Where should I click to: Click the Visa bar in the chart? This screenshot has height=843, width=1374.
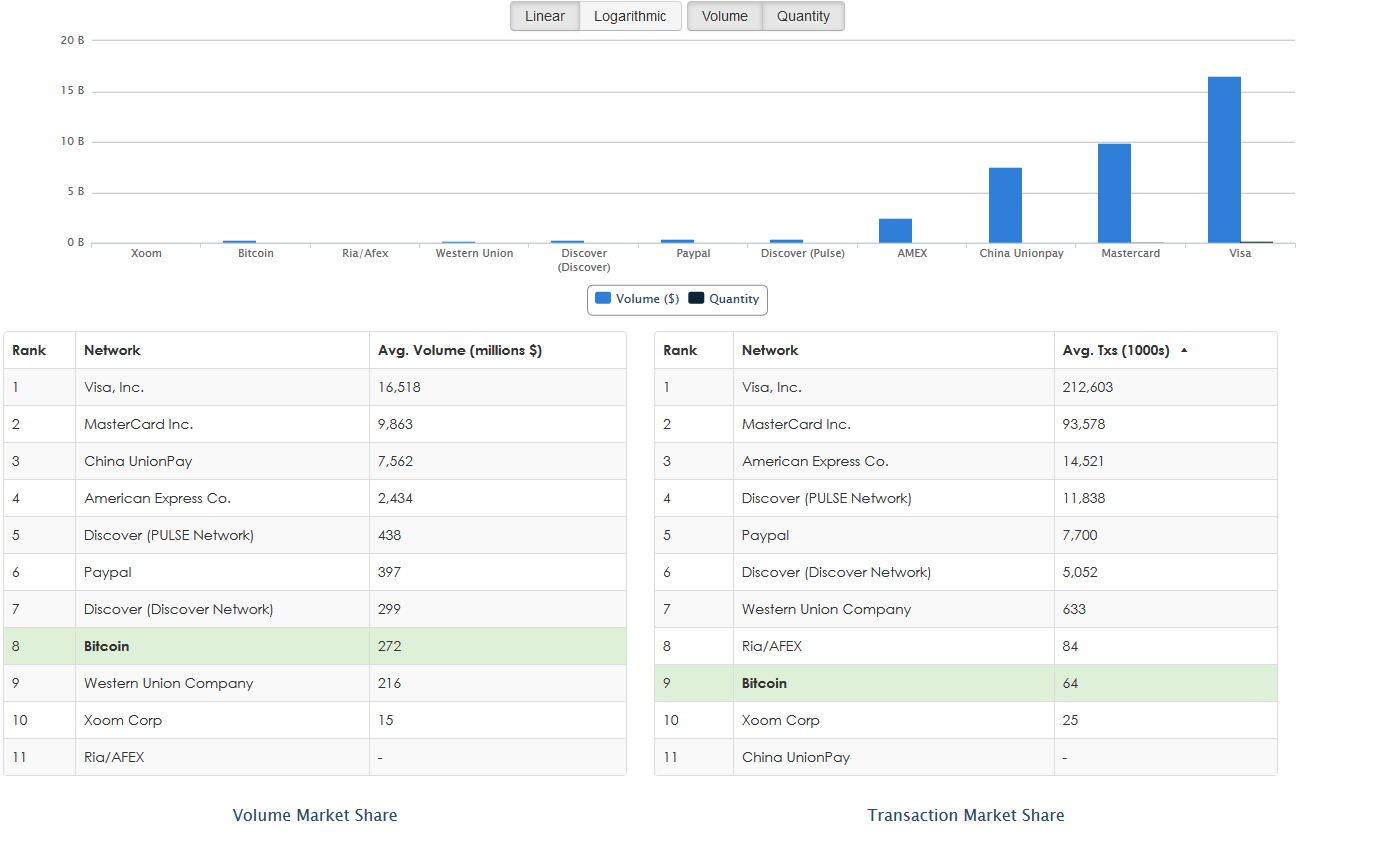point(1224,160)
